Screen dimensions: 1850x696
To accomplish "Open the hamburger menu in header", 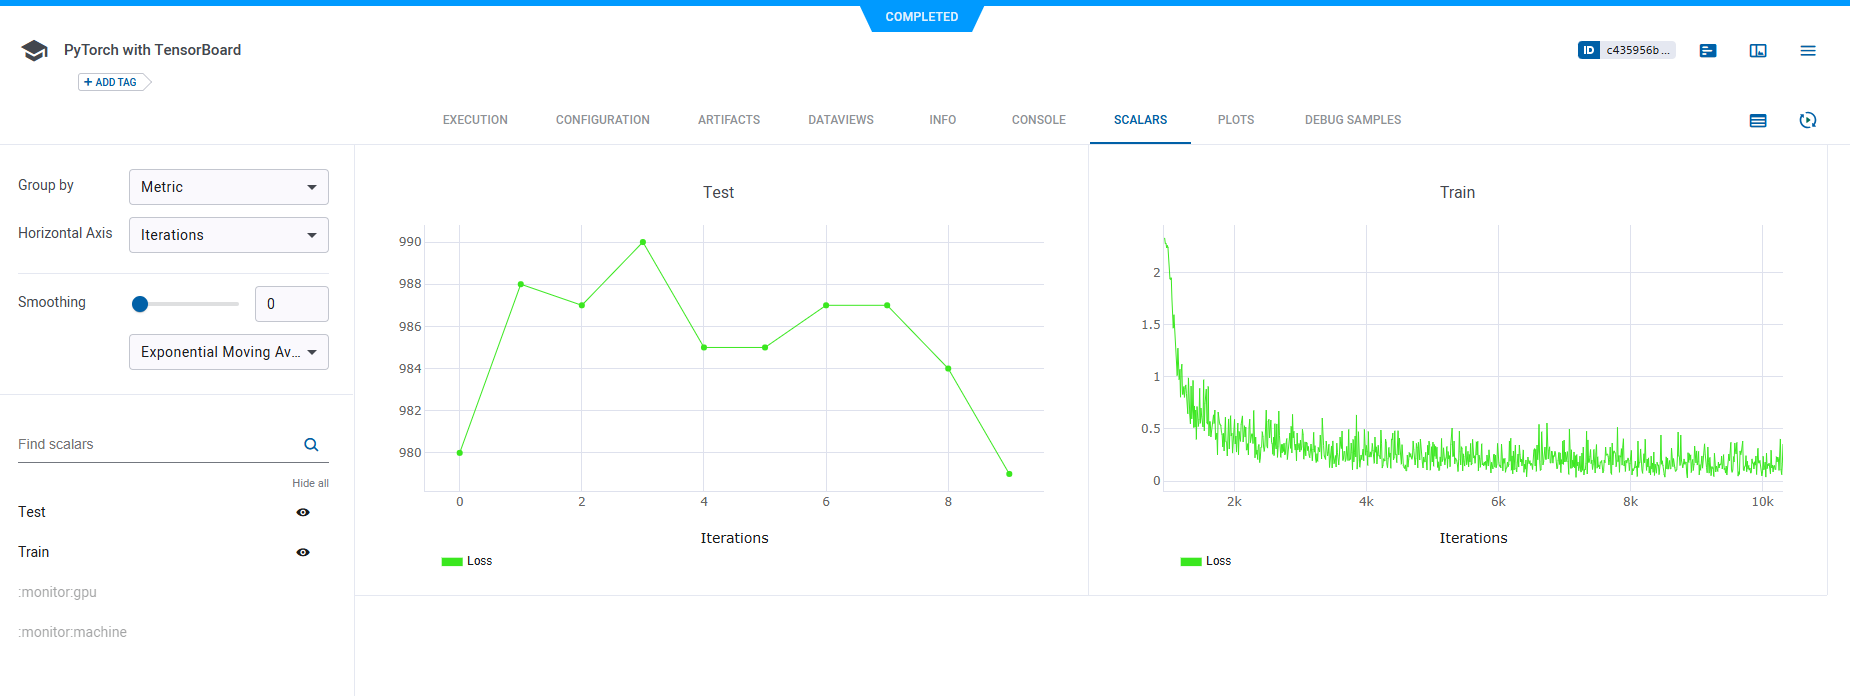I will [1808, 51].
